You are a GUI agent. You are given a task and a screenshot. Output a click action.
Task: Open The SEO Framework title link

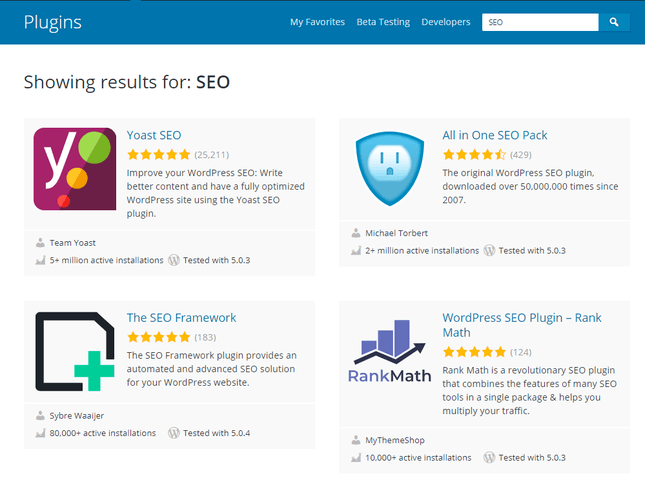(181, 318)
